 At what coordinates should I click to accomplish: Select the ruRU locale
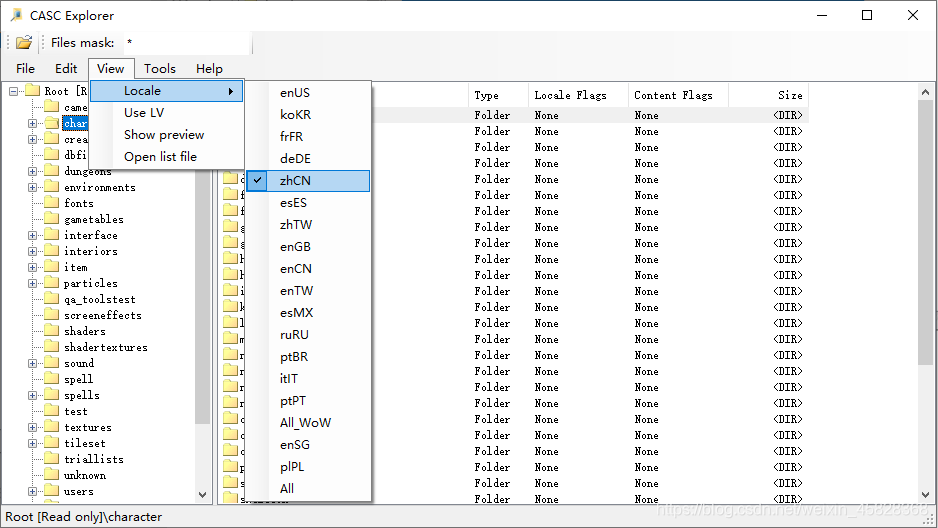pyautogui.click(x=308, y=334)
